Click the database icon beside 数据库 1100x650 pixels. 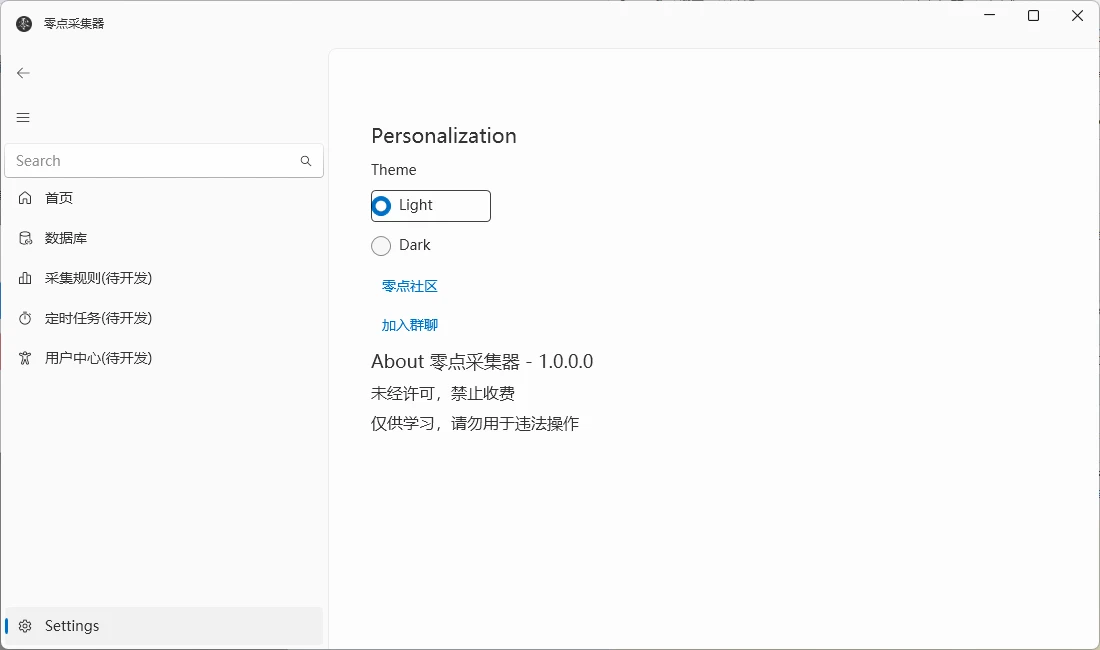click(x=25, y=238)
